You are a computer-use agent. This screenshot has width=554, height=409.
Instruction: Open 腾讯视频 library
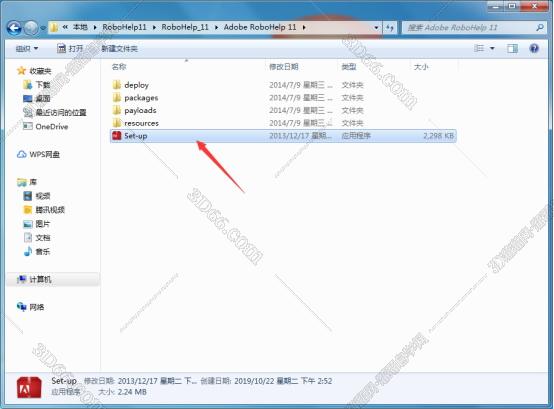point(50,210)
